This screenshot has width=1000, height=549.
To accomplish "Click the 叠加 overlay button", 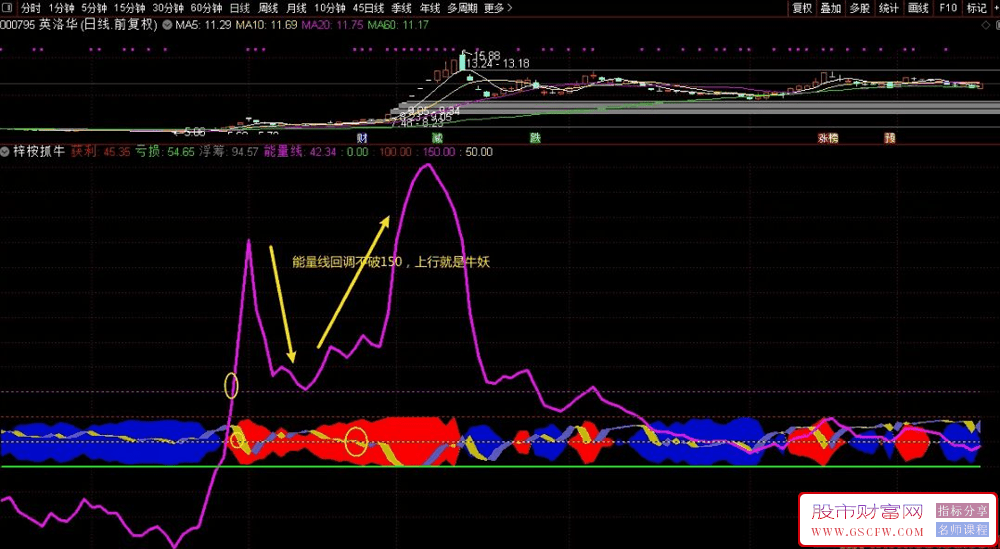I will coord(830,8).
